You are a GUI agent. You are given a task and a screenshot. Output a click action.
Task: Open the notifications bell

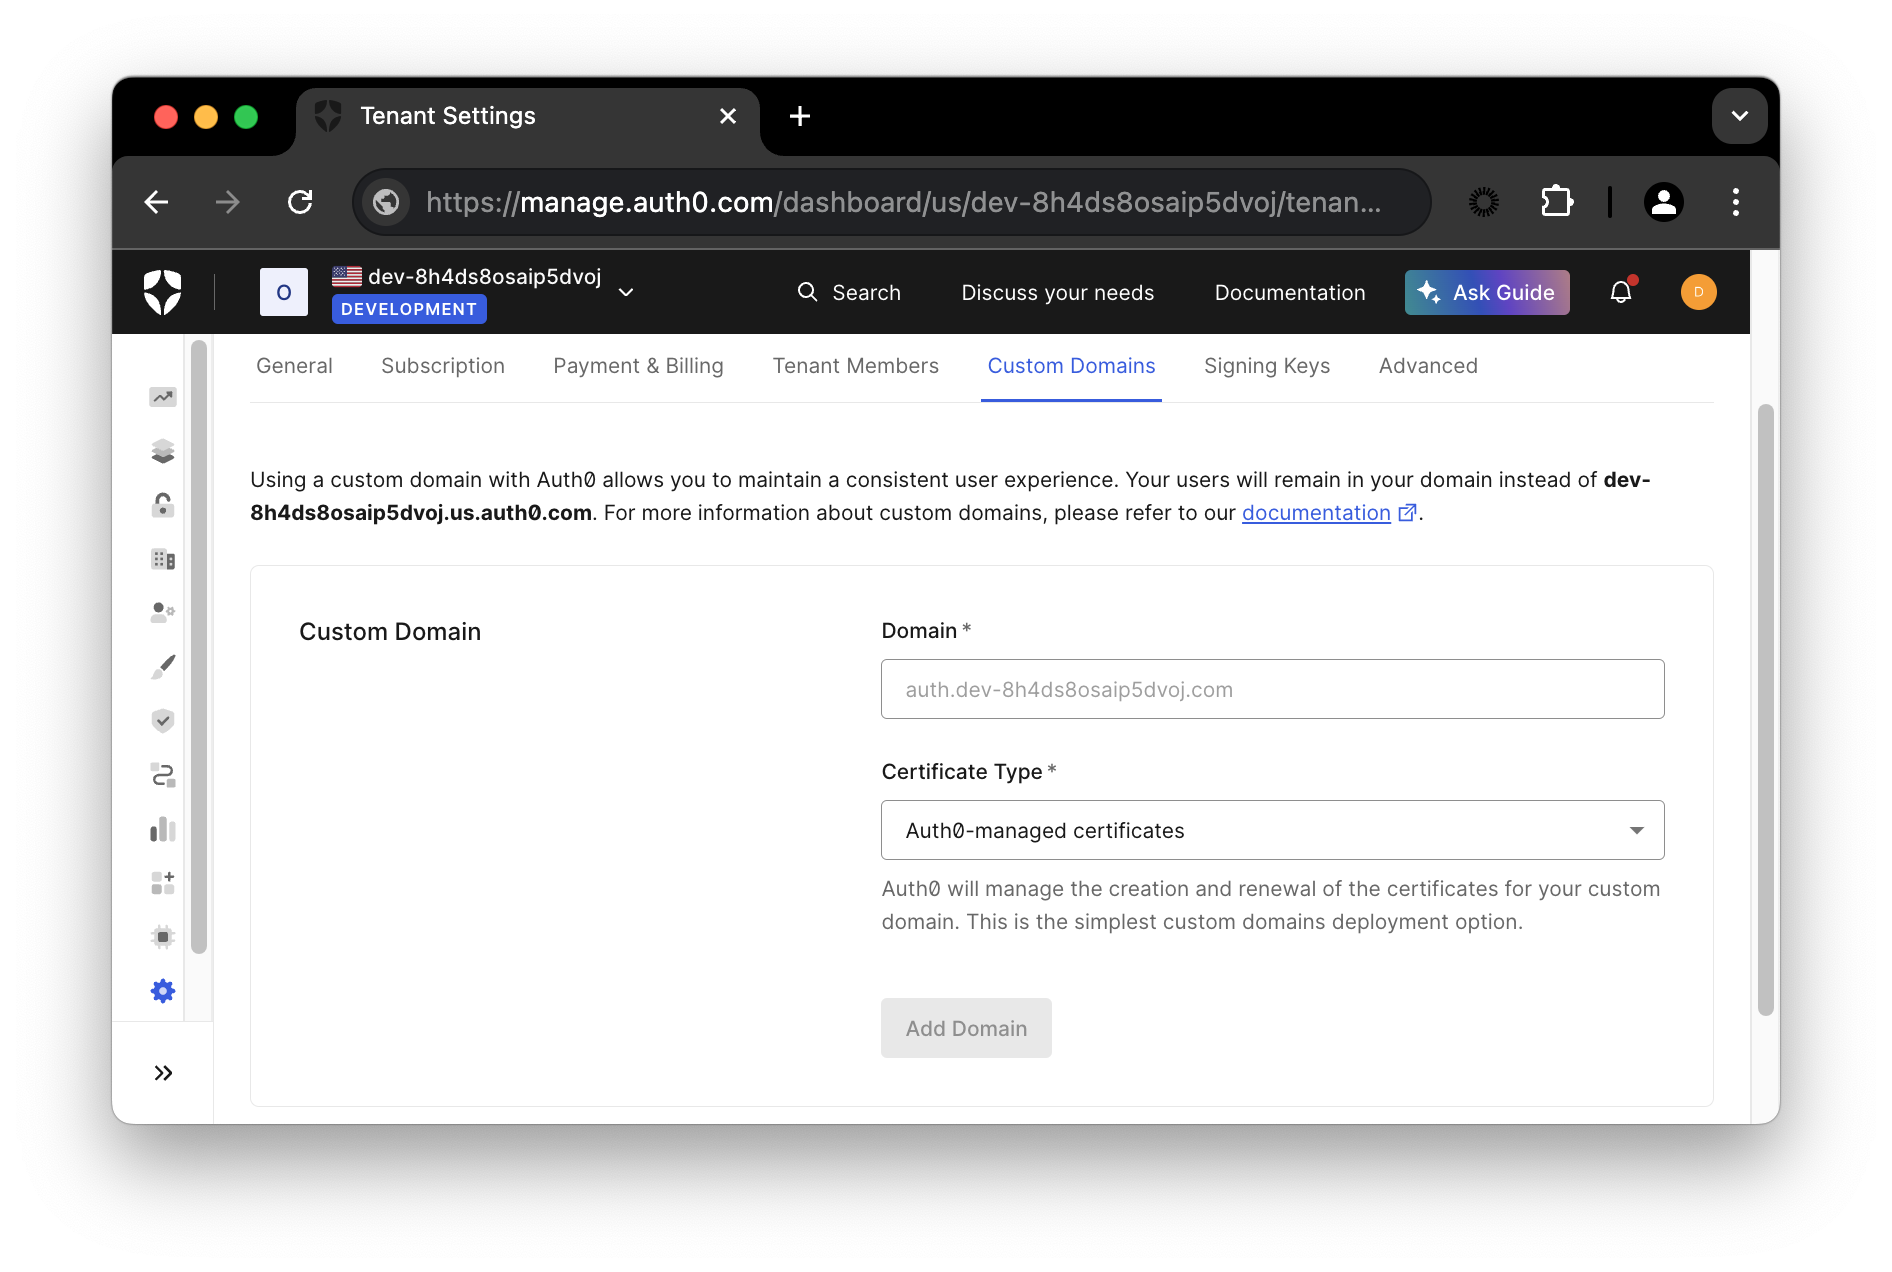[x=1621, y=292]
